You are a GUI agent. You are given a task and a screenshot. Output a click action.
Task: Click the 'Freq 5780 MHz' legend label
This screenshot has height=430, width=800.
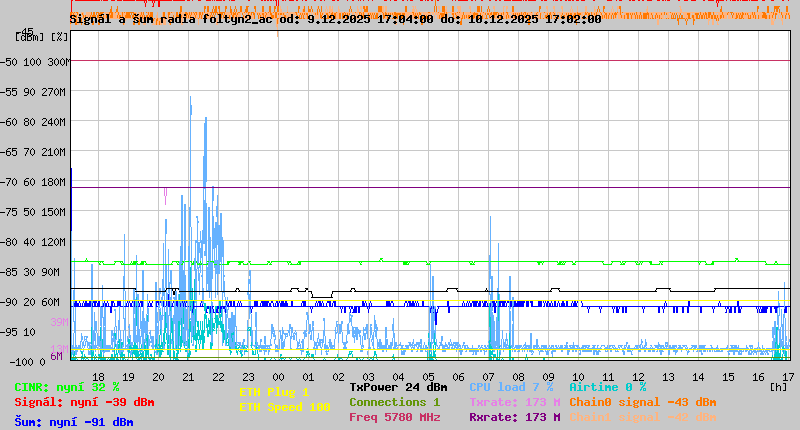coord(394,417)
